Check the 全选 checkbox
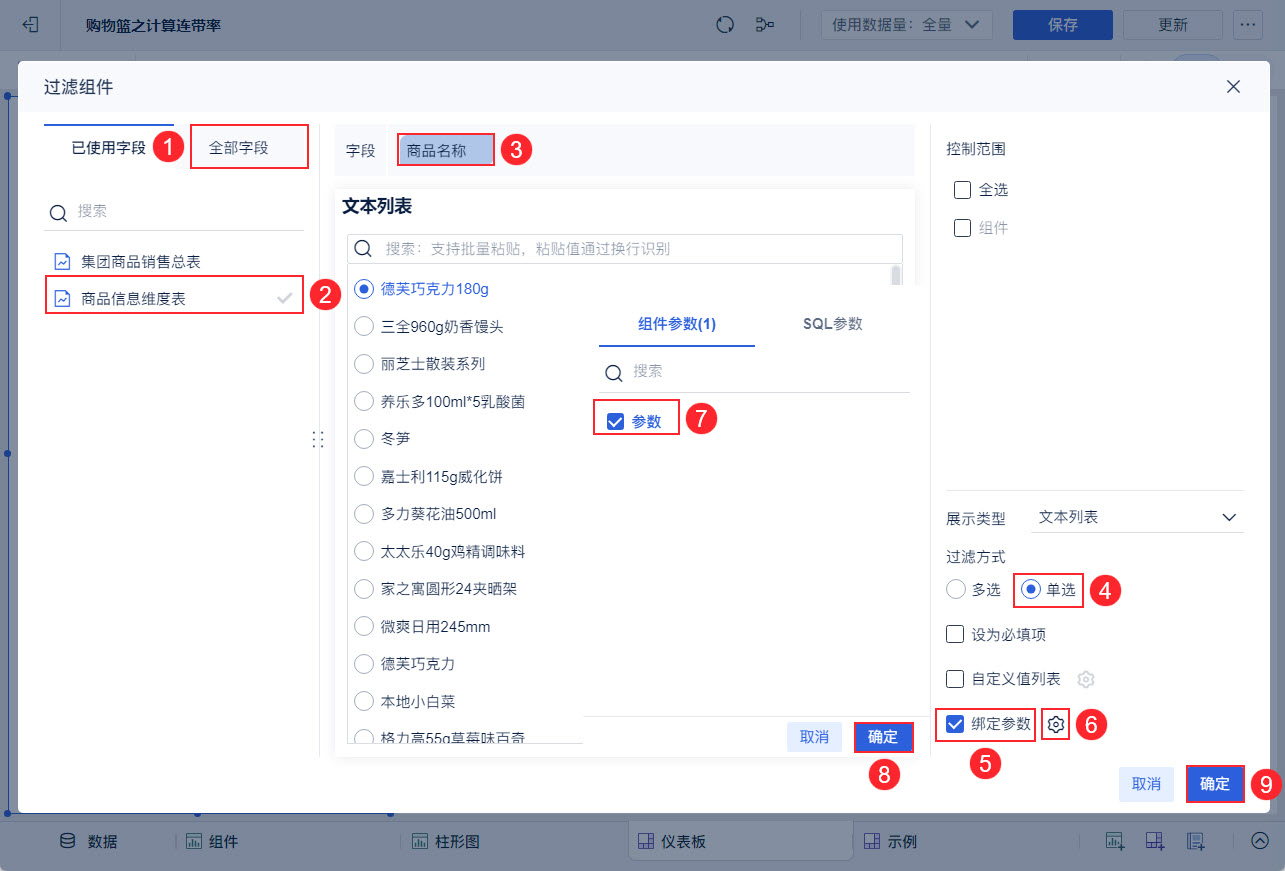Screen dimensions: 1285x871 pyautogui.click(x=963, y=190)
